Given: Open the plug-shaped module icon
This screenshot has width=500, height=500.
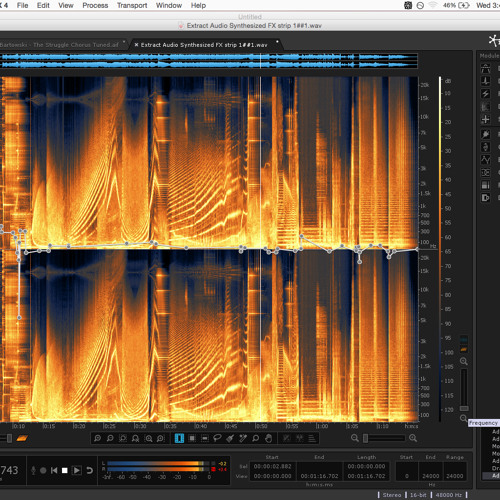Looking at the screenshot, I should 486,134.
